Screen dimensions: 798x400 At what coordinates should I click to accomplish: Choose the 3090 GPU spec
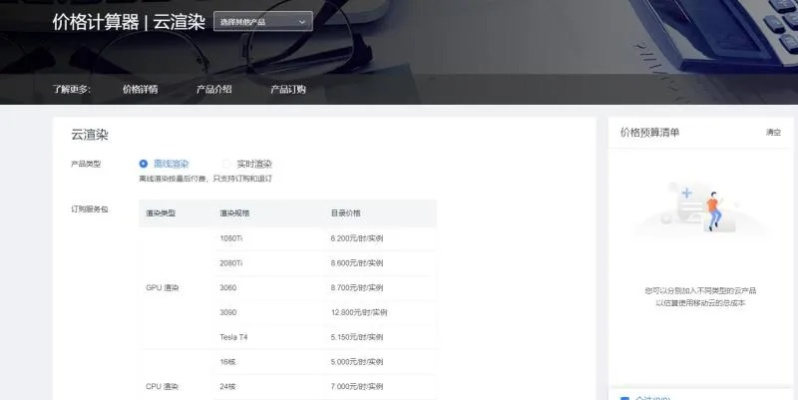(x=228, y=312)
